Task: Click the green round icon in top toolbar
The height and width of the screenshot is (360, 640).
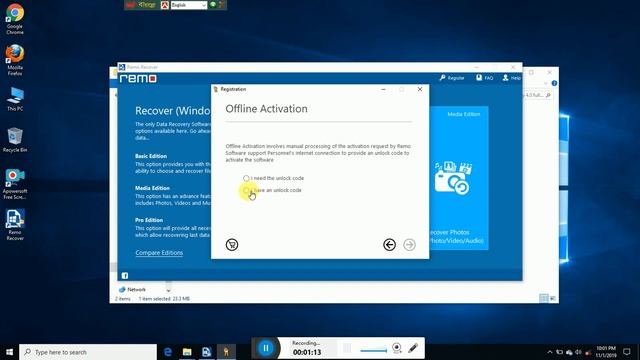Action: tap(213, 5)
